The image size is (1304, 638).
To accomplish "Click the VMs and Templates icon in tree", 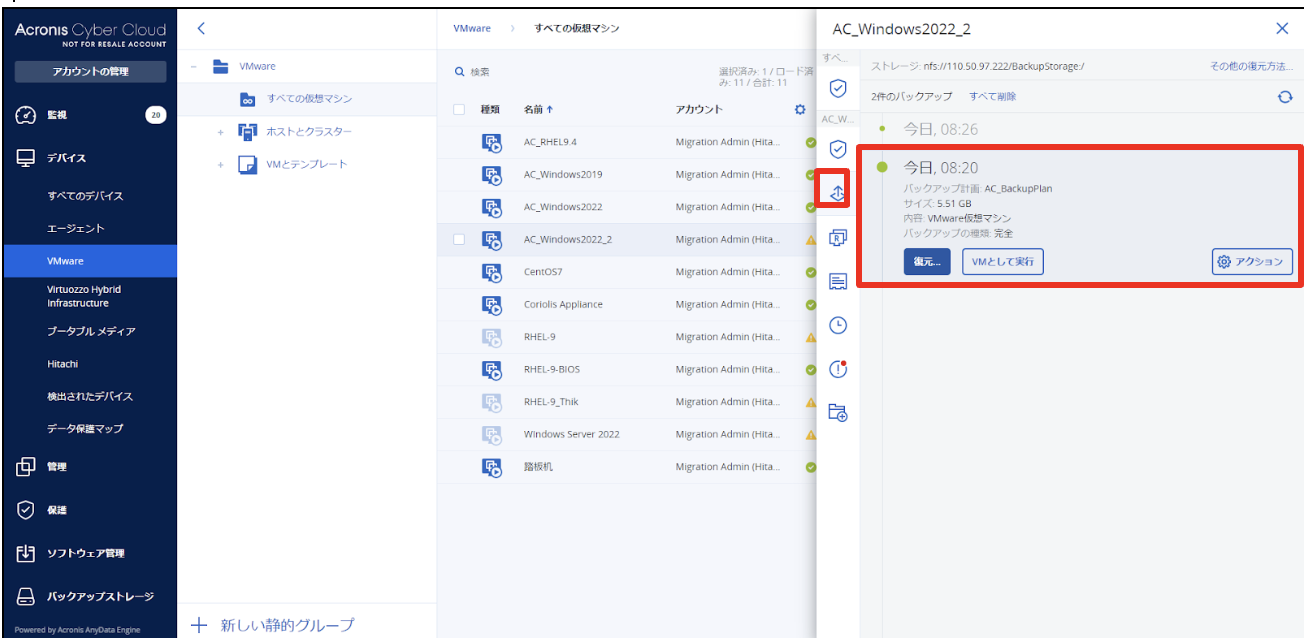I will tap(247, 164).
